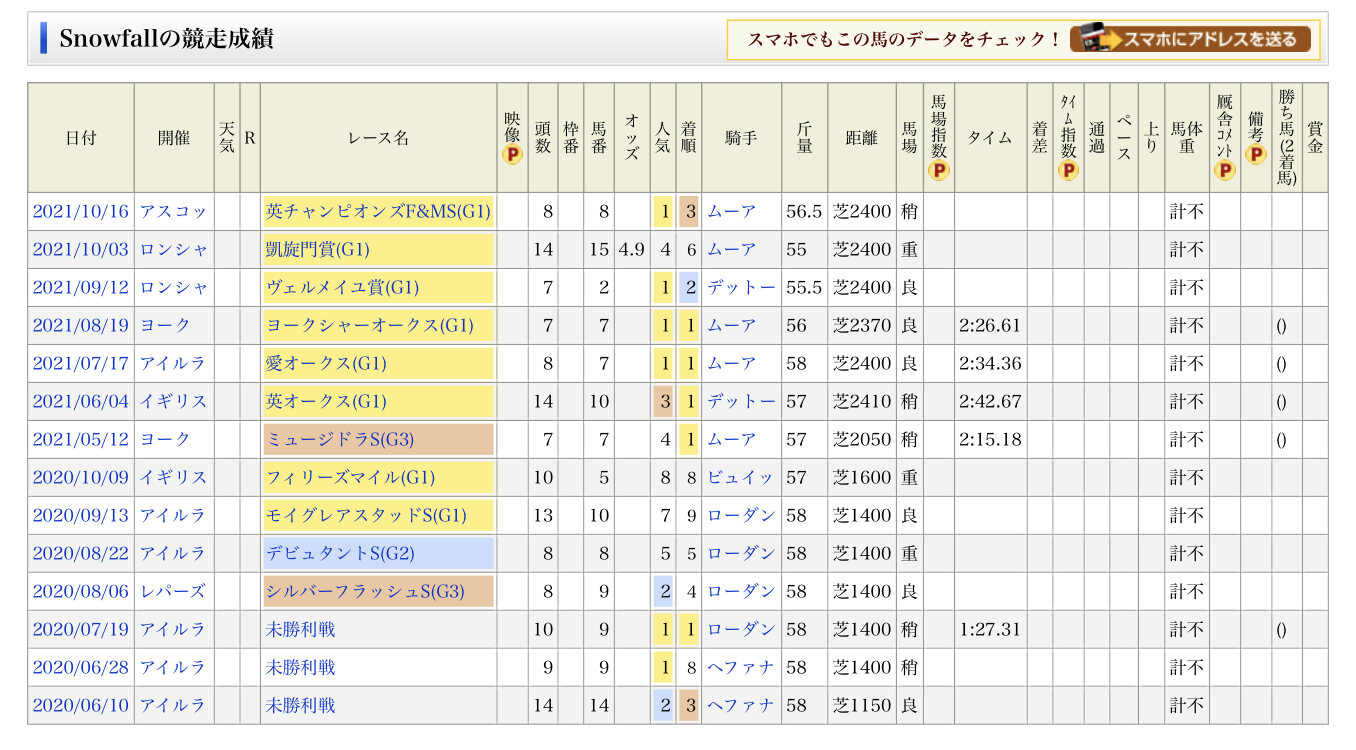Viewport: 1356px width, 750px height.
Task: Click the アスコッ venue link
Action: (173, 212)
